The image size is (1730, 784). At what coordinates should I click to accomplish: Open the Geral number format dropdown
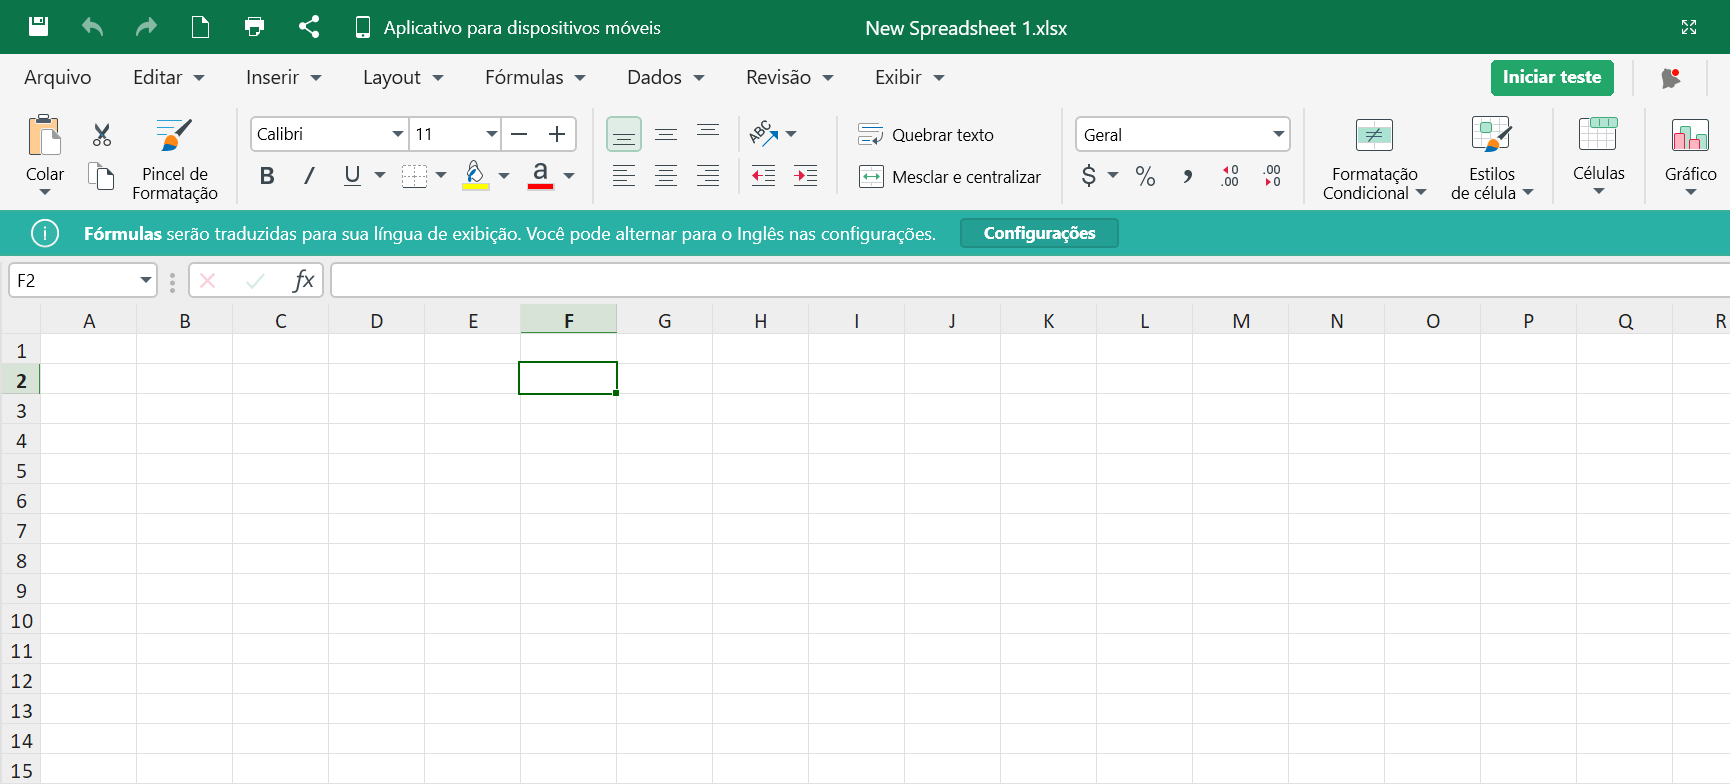(1183, 134)
